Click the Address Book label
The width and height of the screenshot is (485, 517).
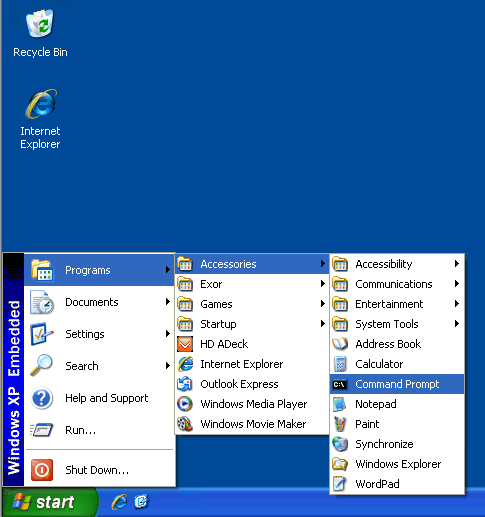[388, 344]
